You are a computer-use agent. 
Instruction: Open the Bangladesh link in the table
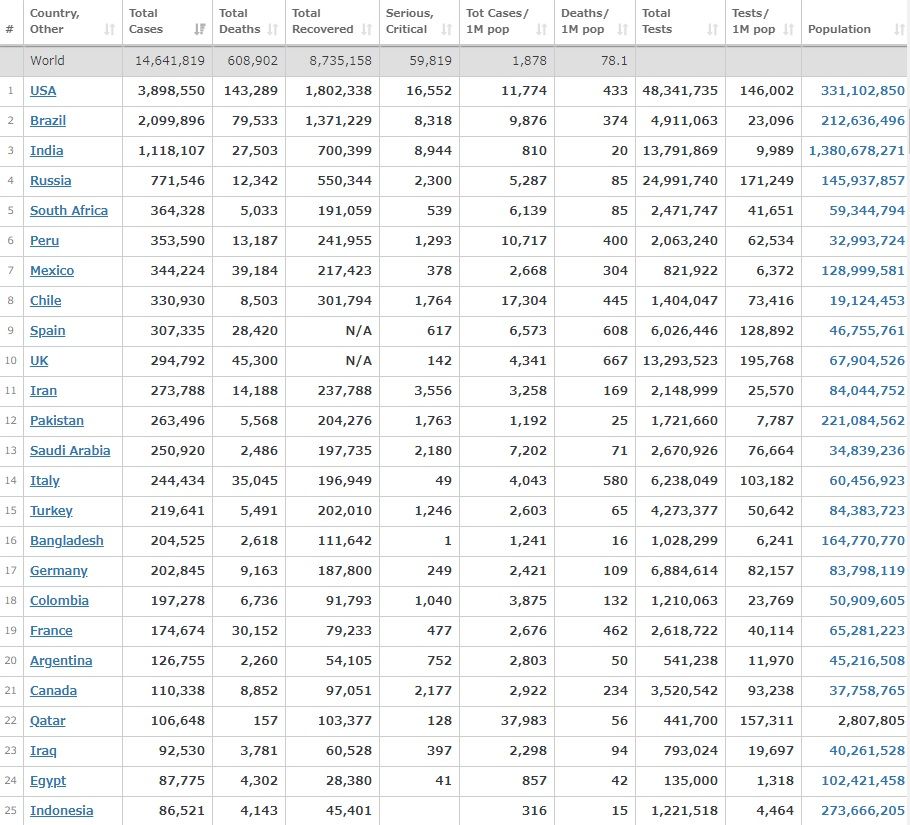[67, 540]
